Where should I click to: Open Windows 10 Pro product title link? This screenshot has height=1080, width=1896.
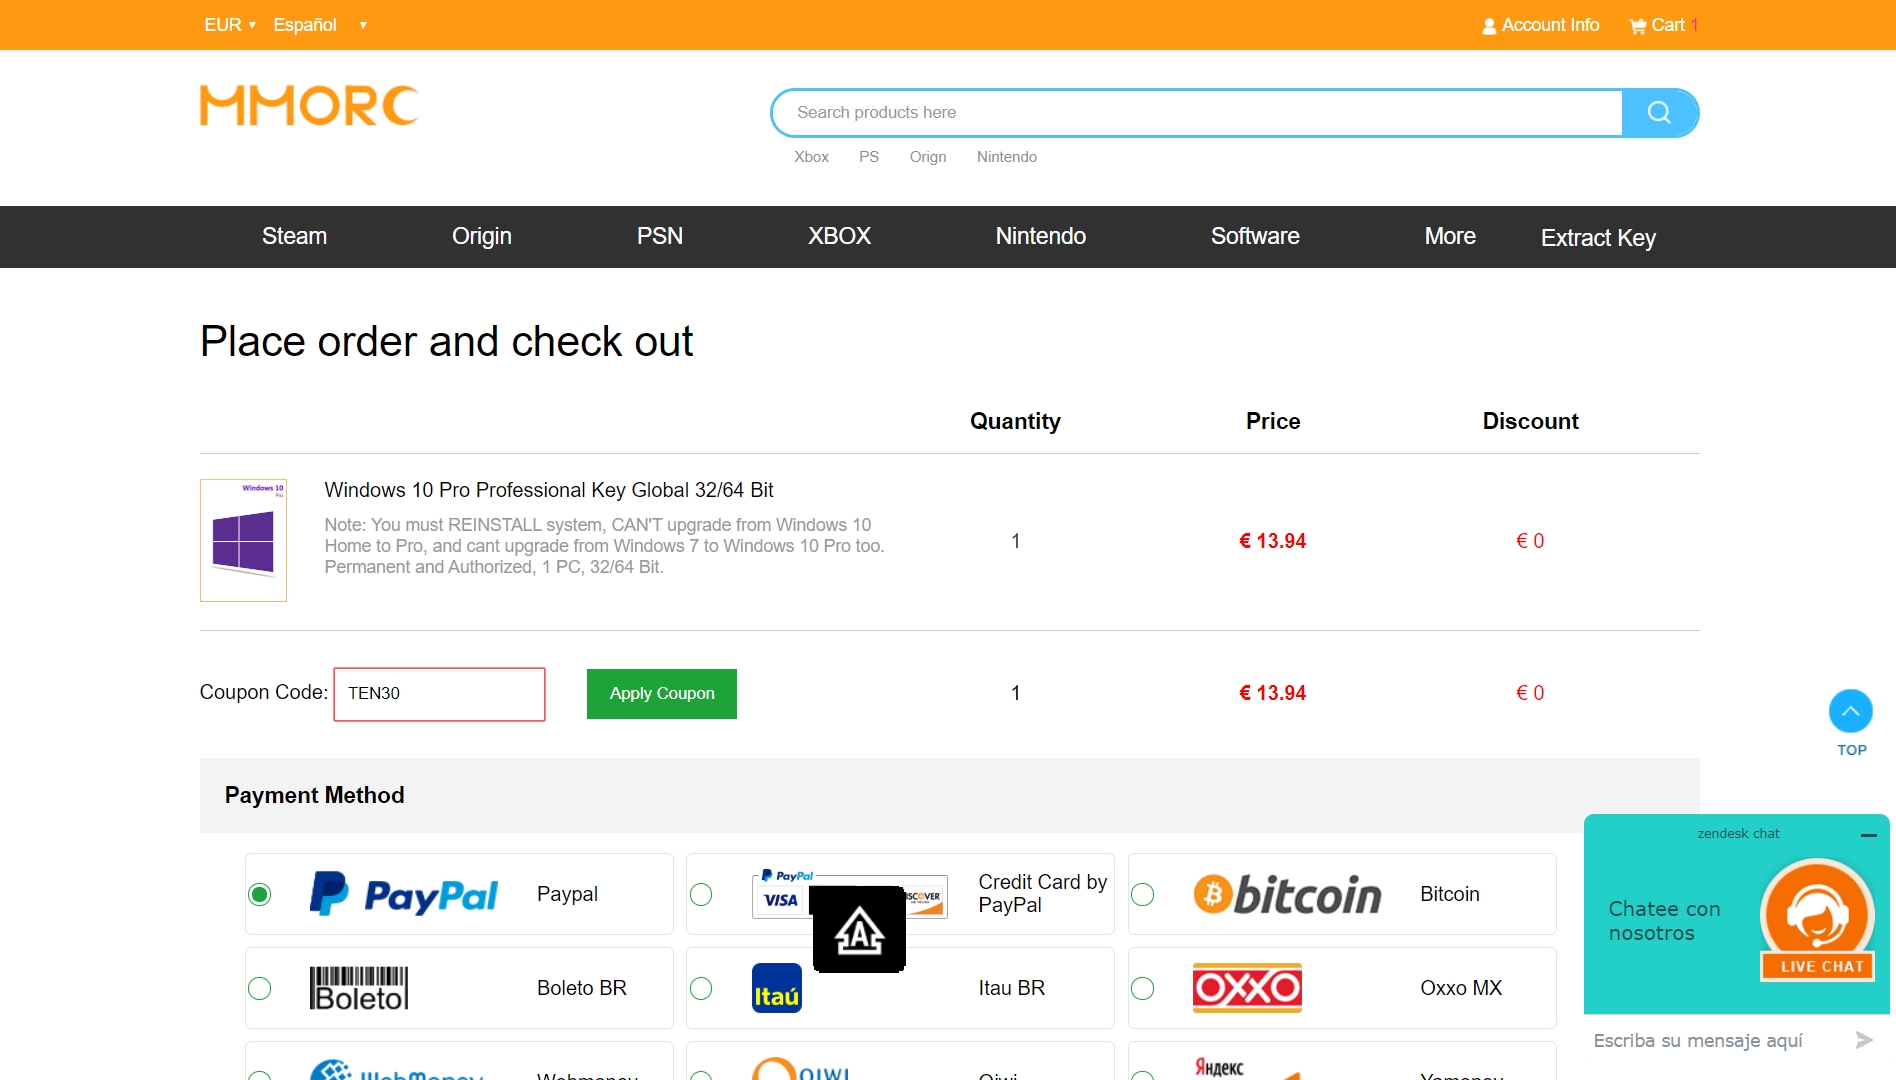click(549, 490)
